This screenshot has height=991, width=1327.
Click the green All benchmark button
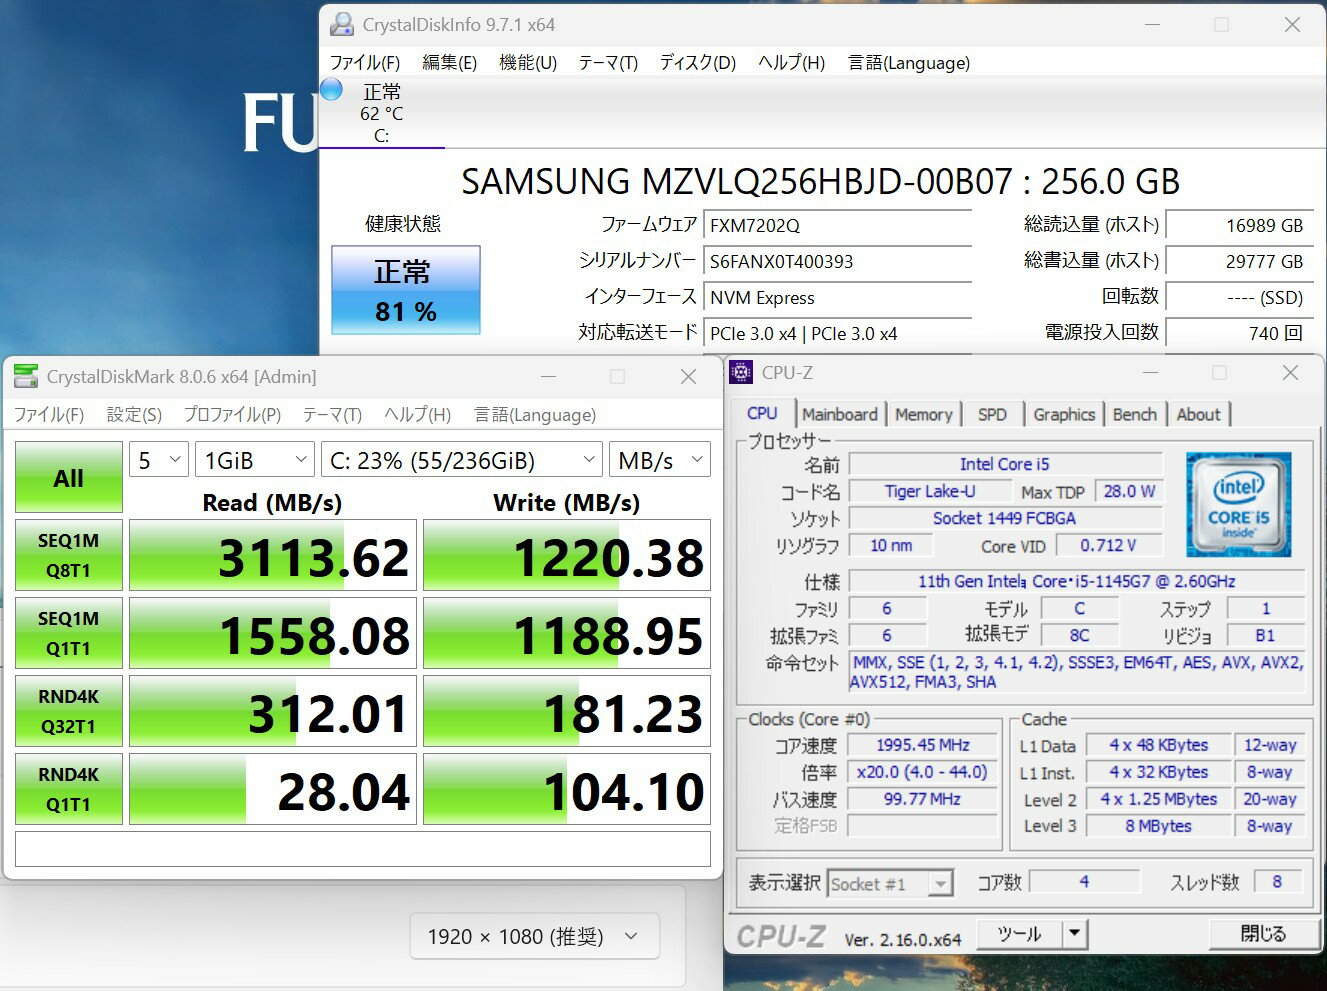tap(68, 478)
